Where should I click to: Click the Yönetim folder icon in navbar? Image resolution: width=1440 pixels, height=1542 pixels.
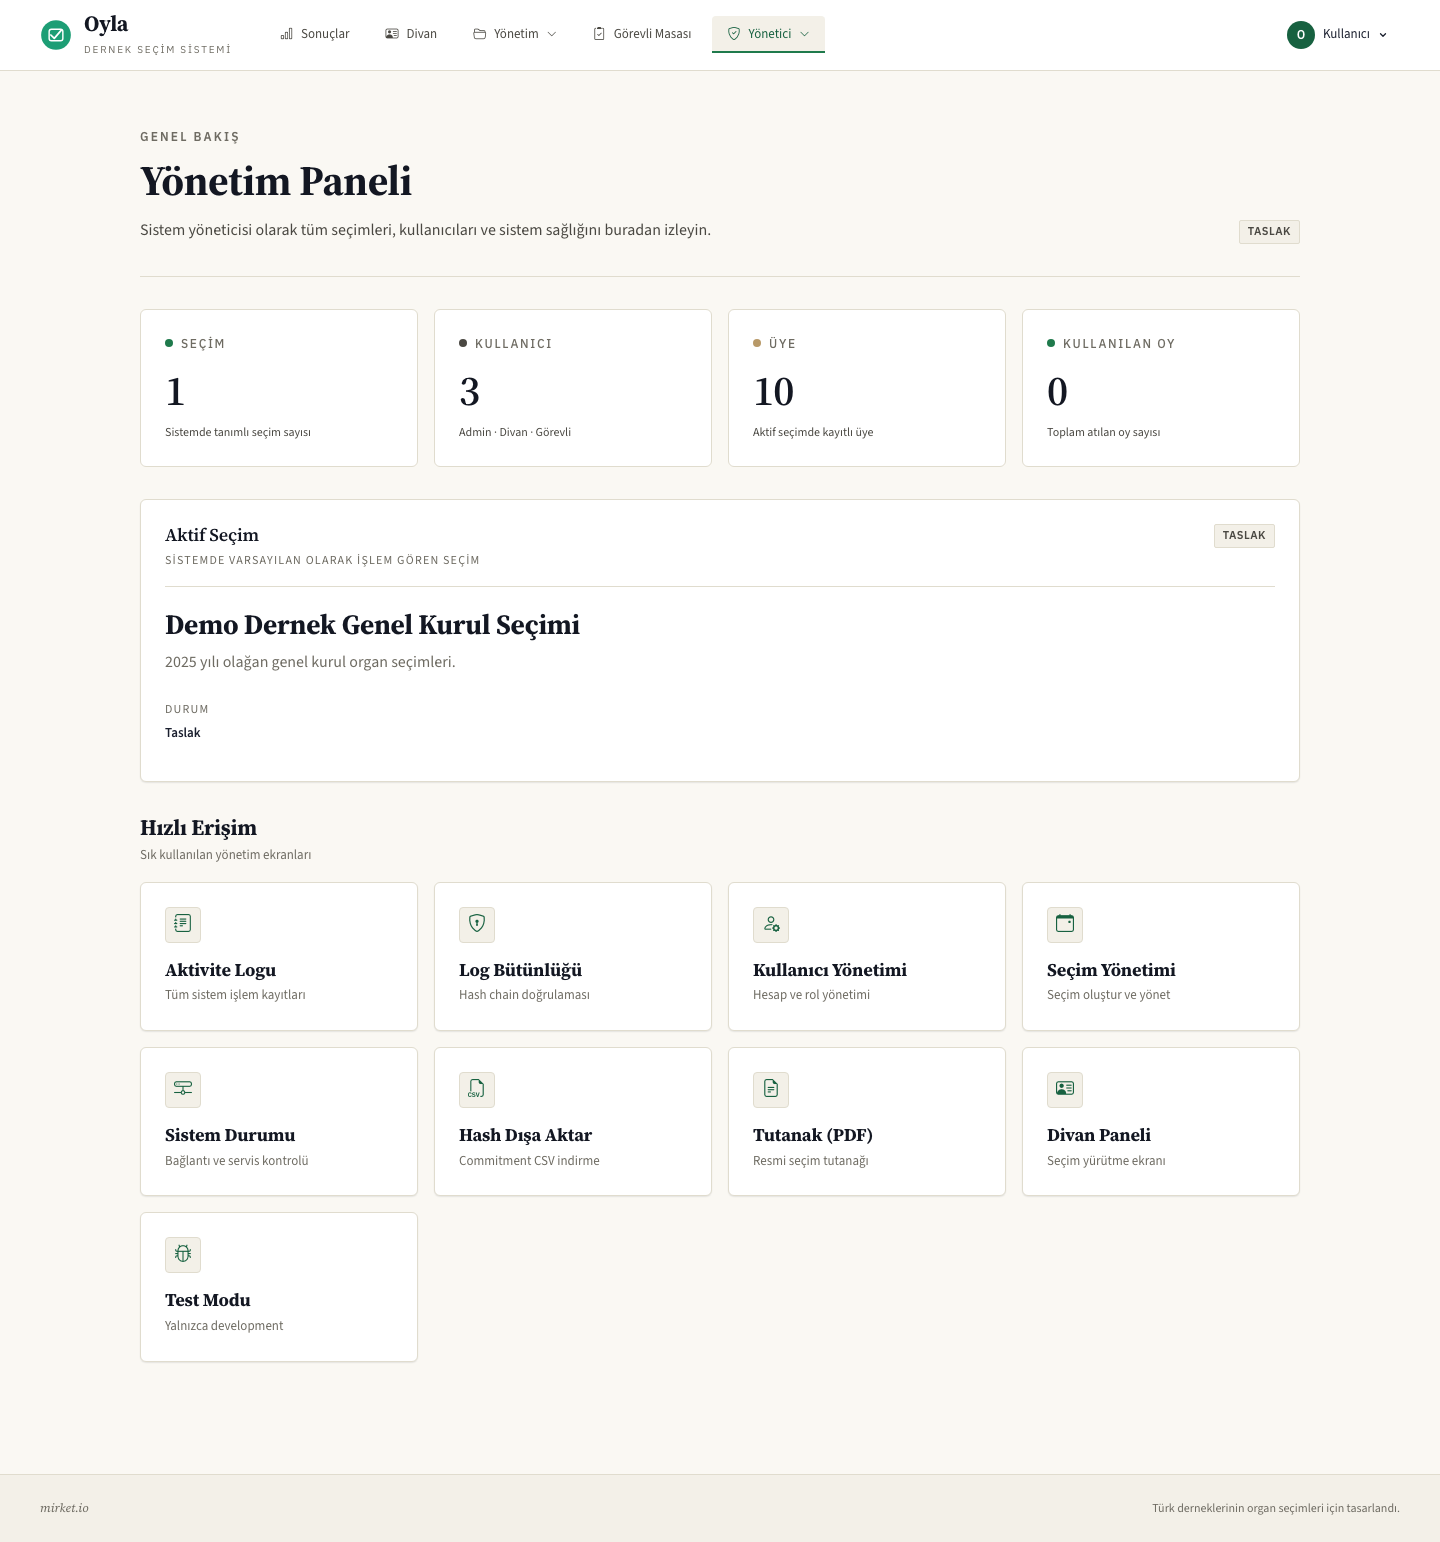point(480,34)
